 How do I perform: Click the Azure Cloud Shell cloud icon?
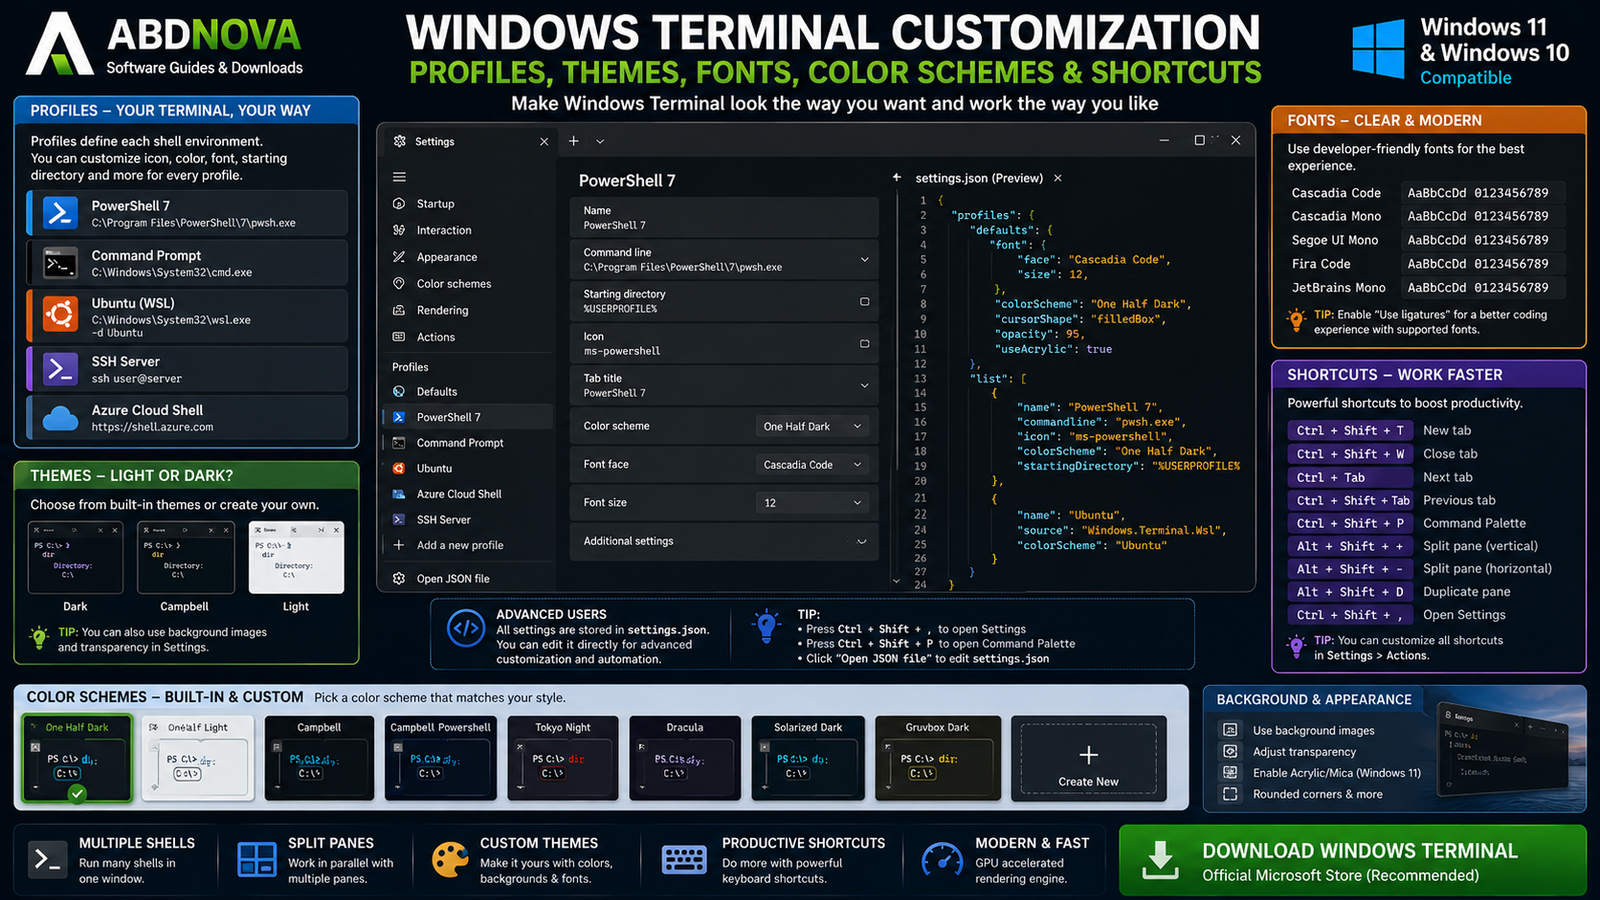[x=60, y=418]
